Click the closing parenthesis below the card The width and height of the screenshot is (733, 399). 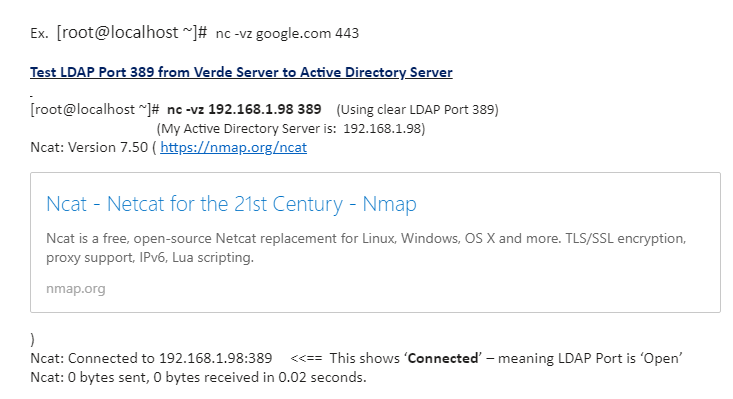(x=32, y=339)
